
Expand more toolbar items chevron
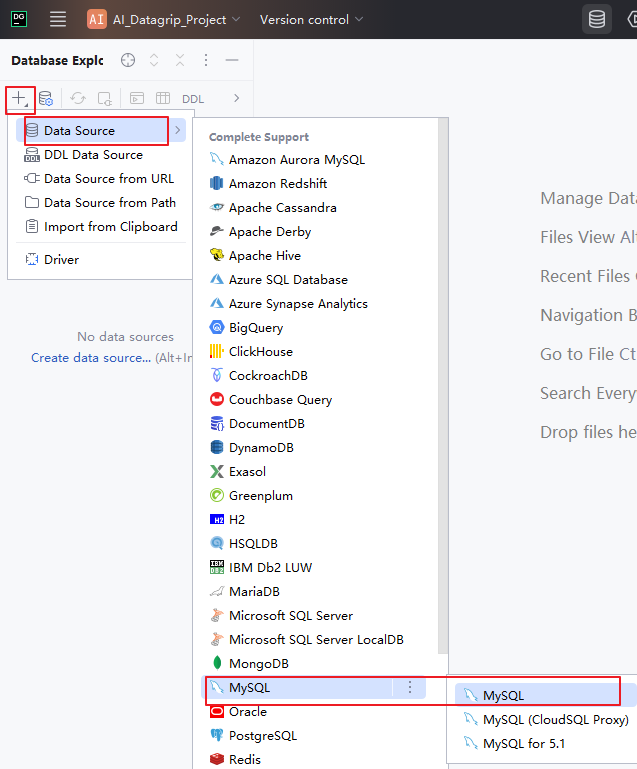point(237,99)
